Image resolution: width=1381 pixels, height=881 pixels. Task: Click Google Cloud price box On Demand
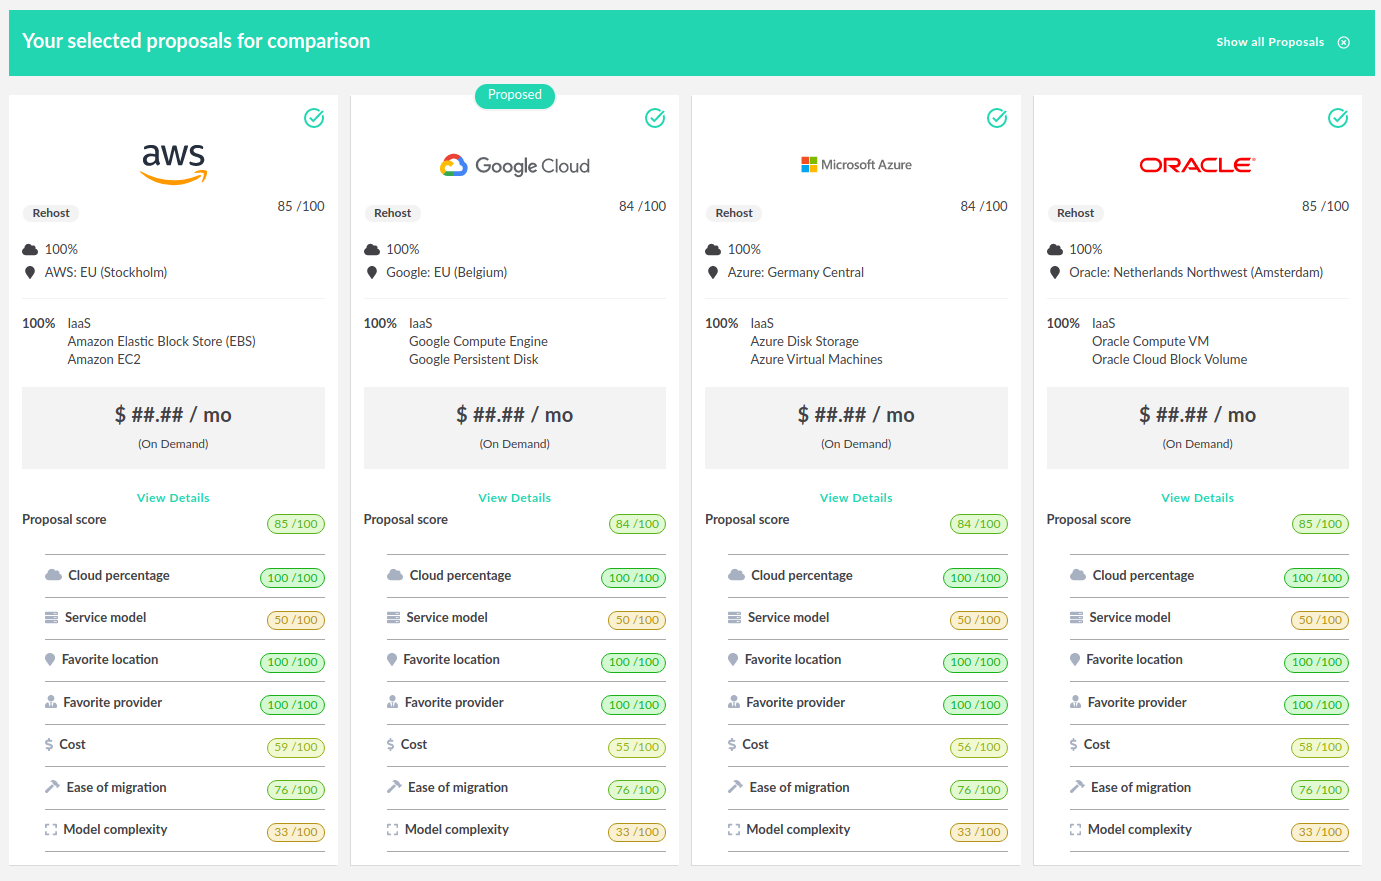tap(515, 428)
